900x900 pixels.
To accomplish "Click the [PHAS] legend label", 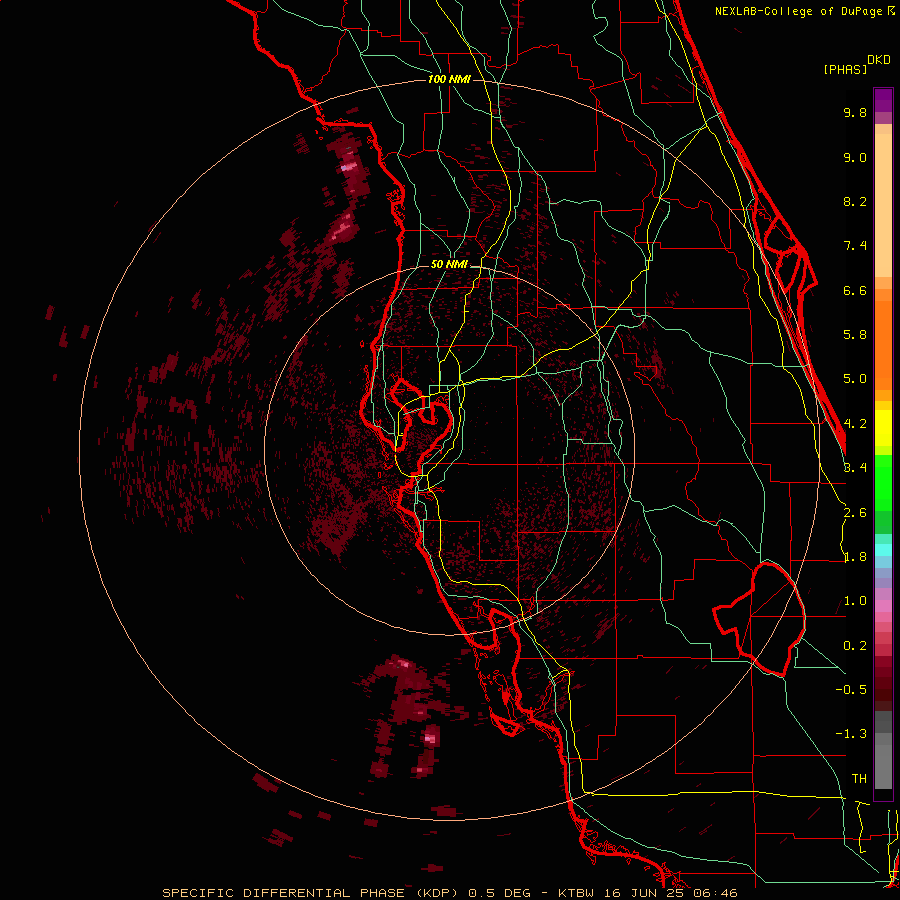I will tap(845, 69).
